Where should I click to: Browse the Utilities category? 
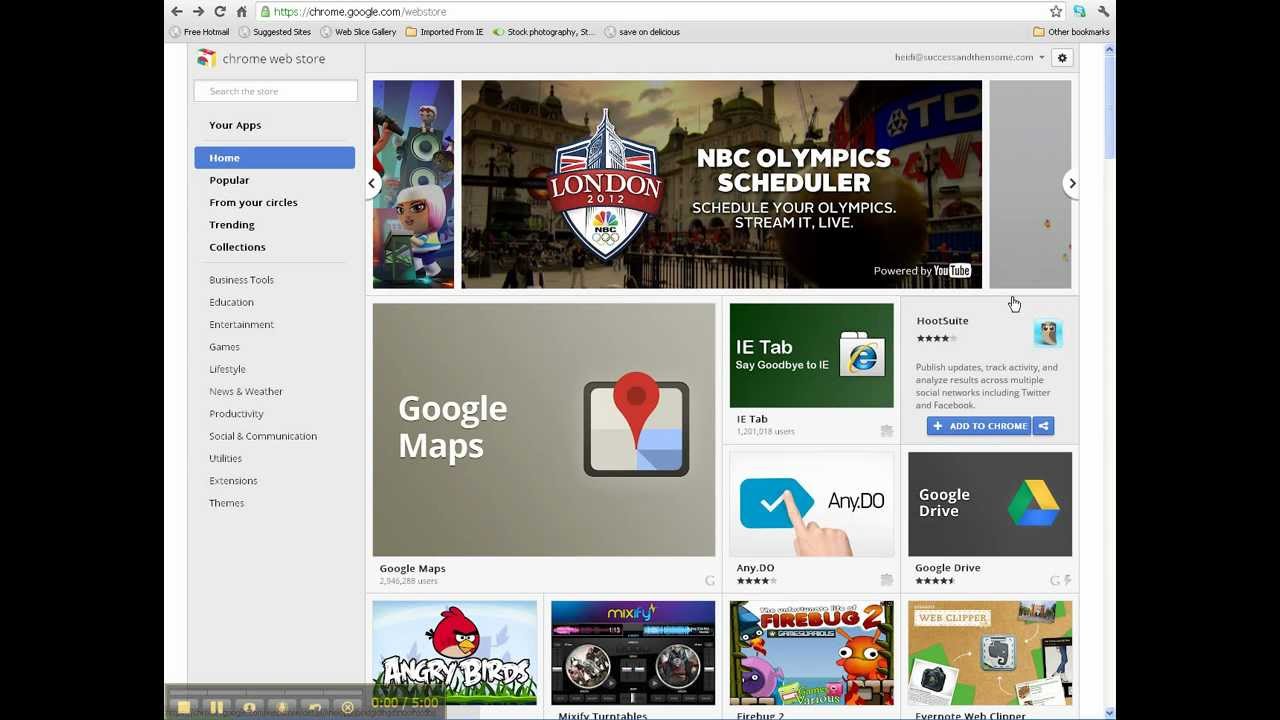225,458
